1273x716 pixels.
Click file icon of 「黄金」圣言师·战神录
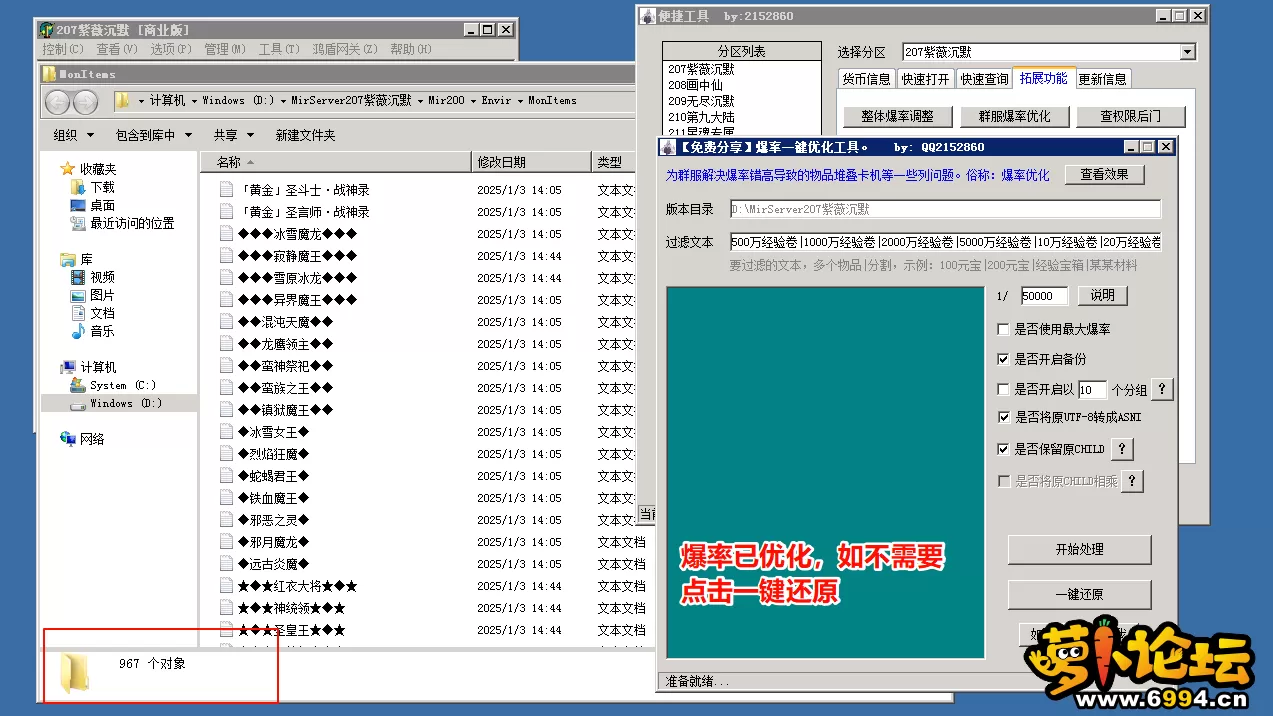[x=227, y=212]
